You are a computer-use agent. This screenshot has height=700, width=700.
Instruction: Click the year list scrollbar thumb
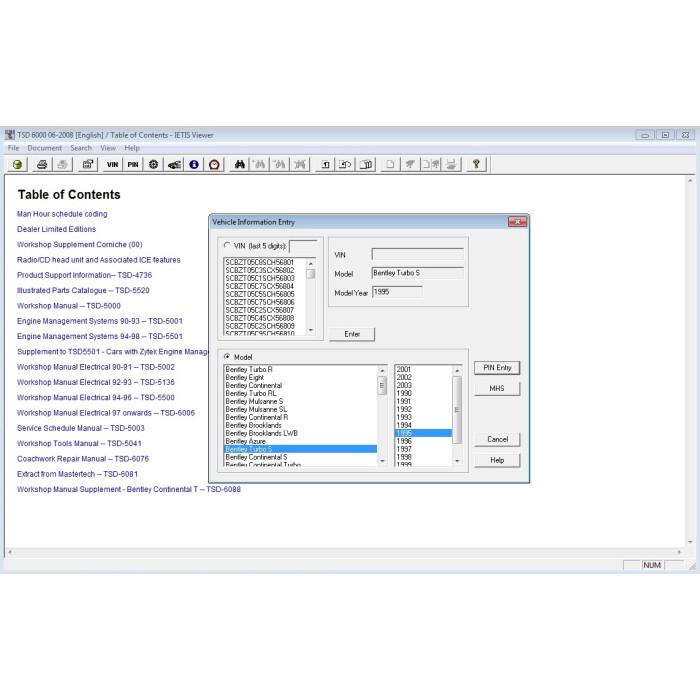(x=457, y=410)
